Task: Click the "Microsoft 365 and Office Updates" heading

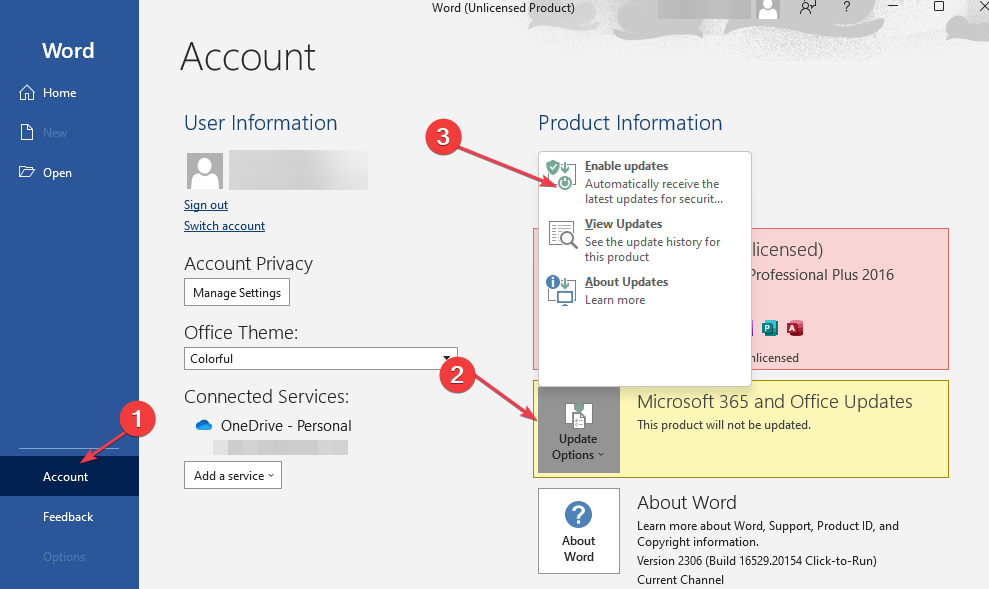Action: click(x=775, y=402)
